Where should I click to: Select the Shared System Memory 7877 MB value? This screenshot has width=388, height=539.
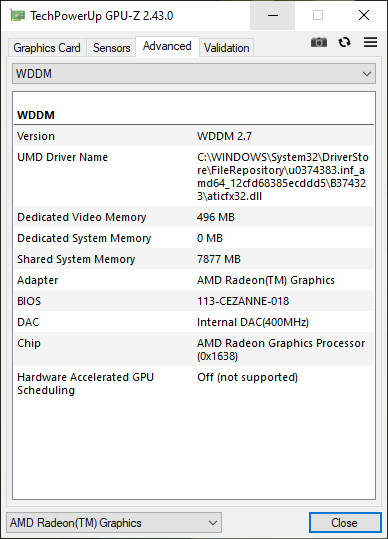(219, 259)
